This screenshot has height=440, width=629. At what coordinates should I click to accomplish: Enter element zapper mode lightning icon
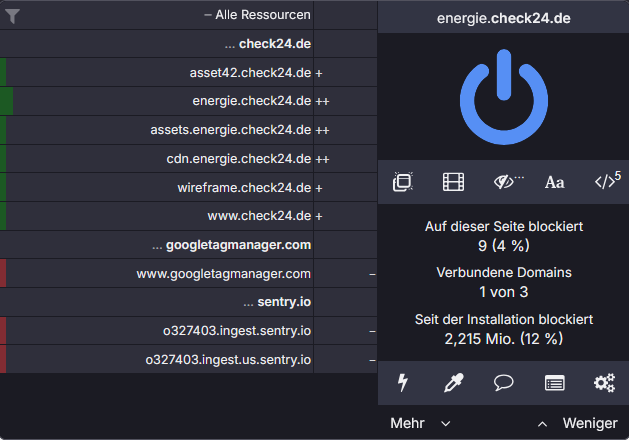(x=403, y=383)
